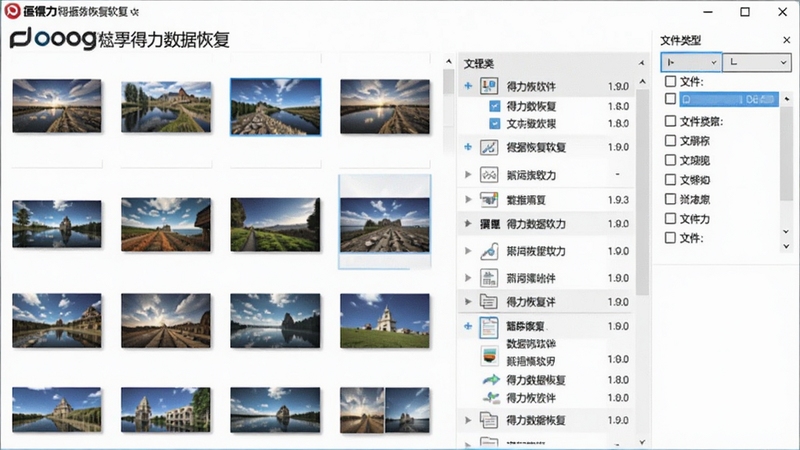
Task: Click the folder icon beside 得力恢复详
Action: pyautogui.click(x=489, y=302)
